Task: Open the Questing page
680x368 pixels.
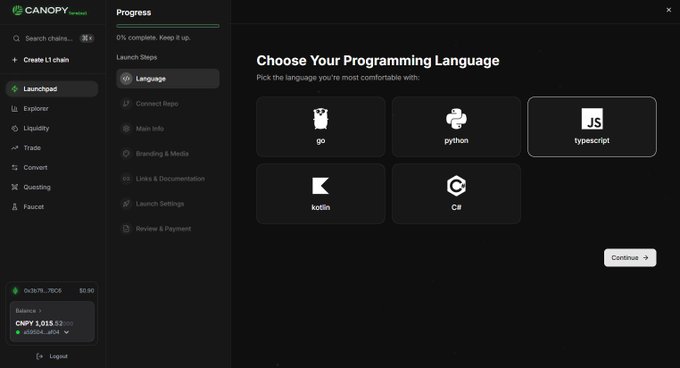Action: tap(52, 187)
